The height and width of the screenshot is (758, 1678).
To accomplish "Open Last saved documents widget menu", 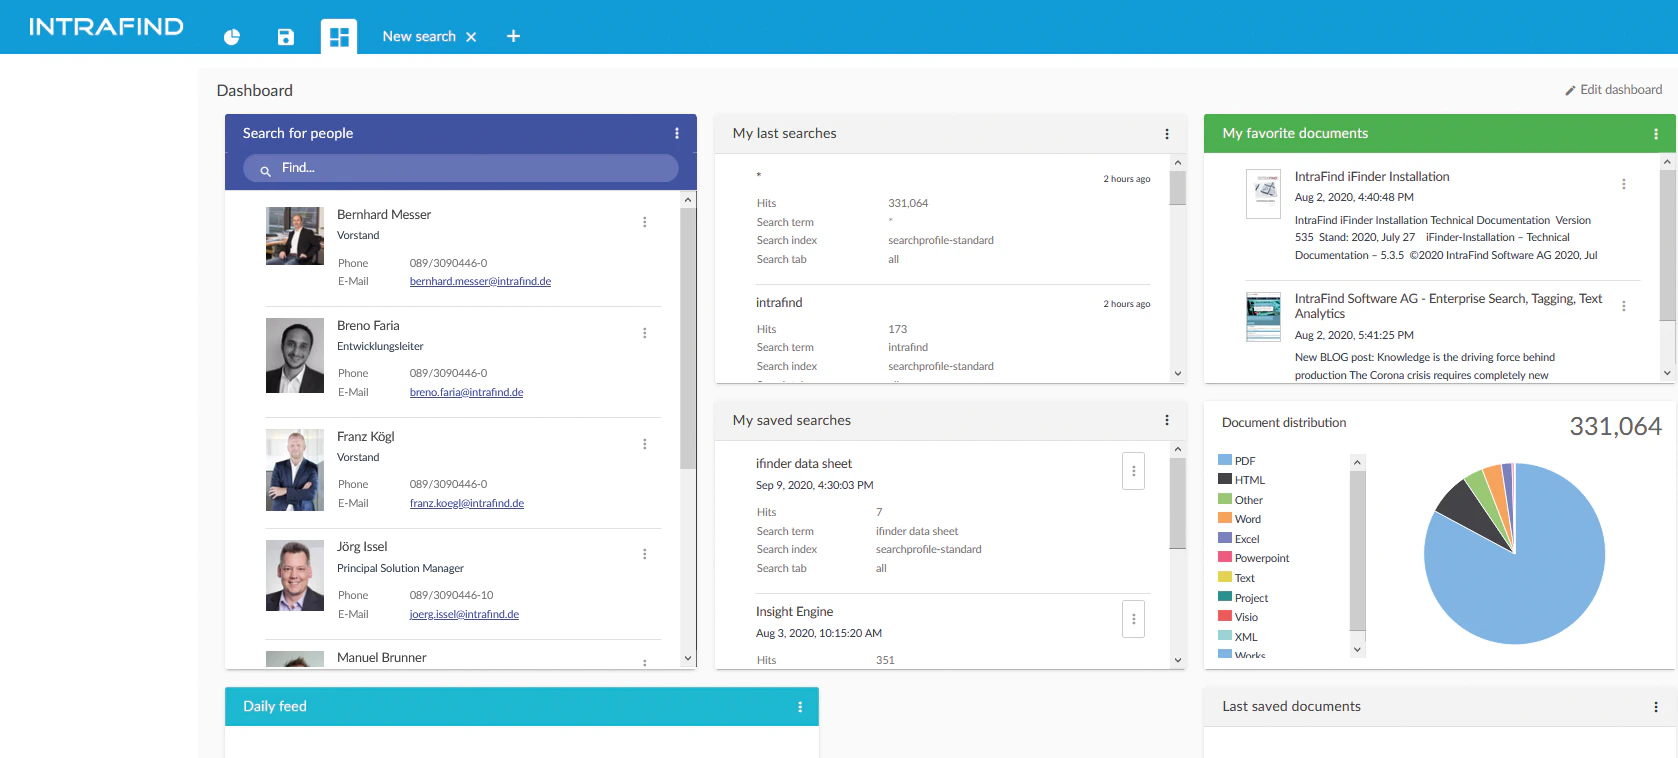I will tap(1655, 707).
